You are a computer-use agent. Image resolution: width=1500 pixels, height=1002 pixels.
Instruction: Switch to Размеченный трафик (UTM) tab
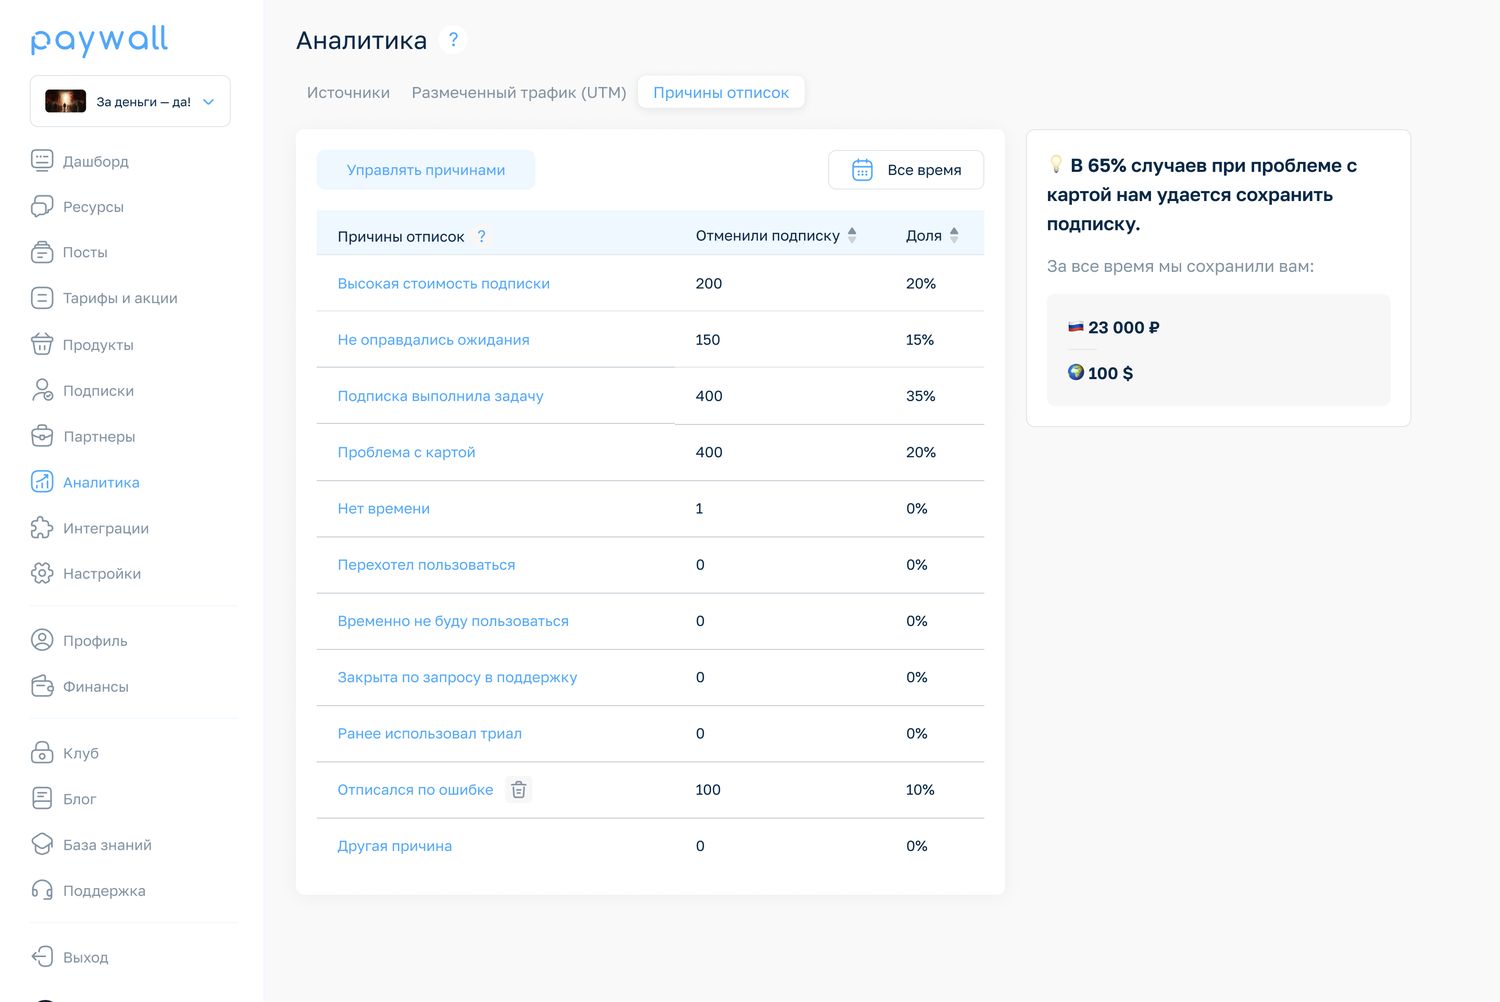click(x=519, y=93)
